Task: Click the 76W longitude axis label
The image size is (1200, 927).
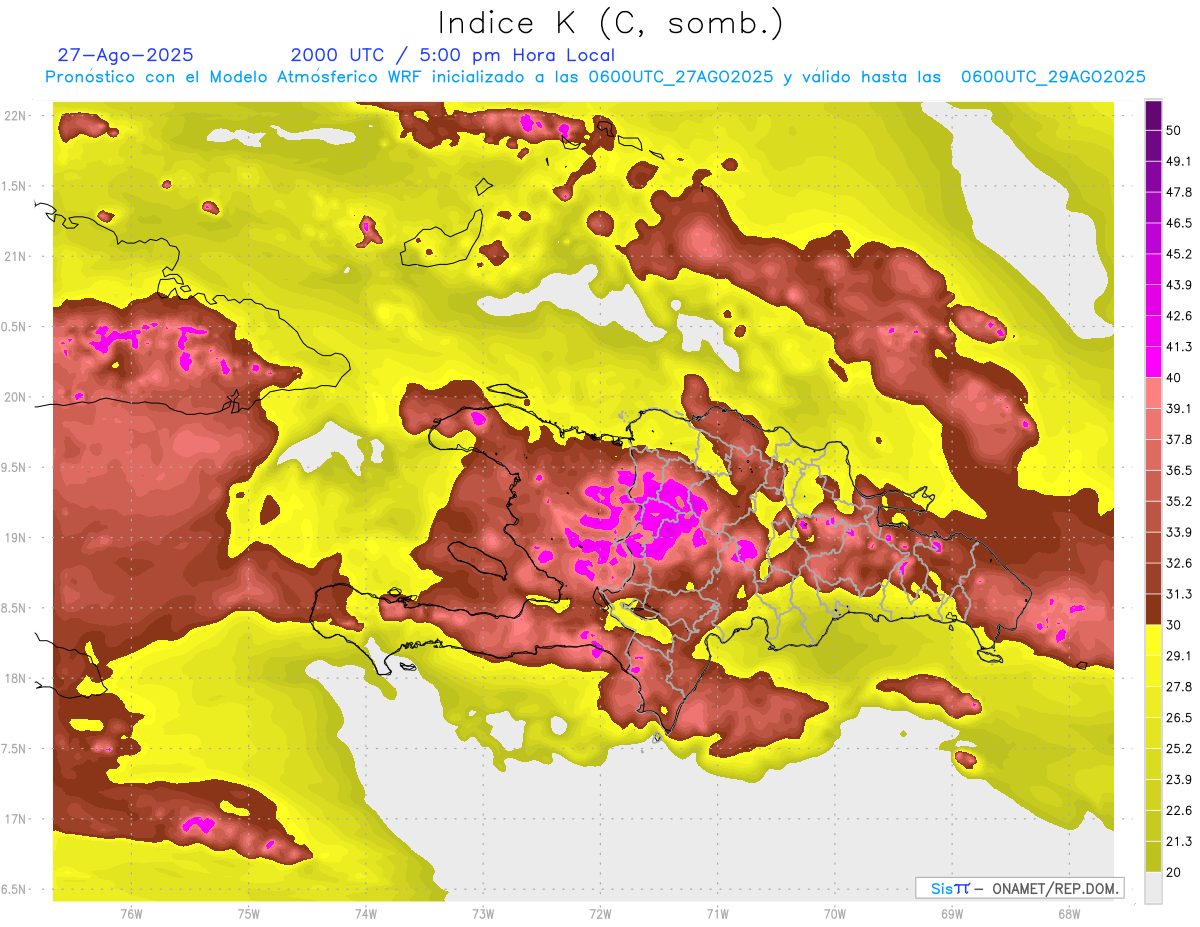Action: pos(131,913)
